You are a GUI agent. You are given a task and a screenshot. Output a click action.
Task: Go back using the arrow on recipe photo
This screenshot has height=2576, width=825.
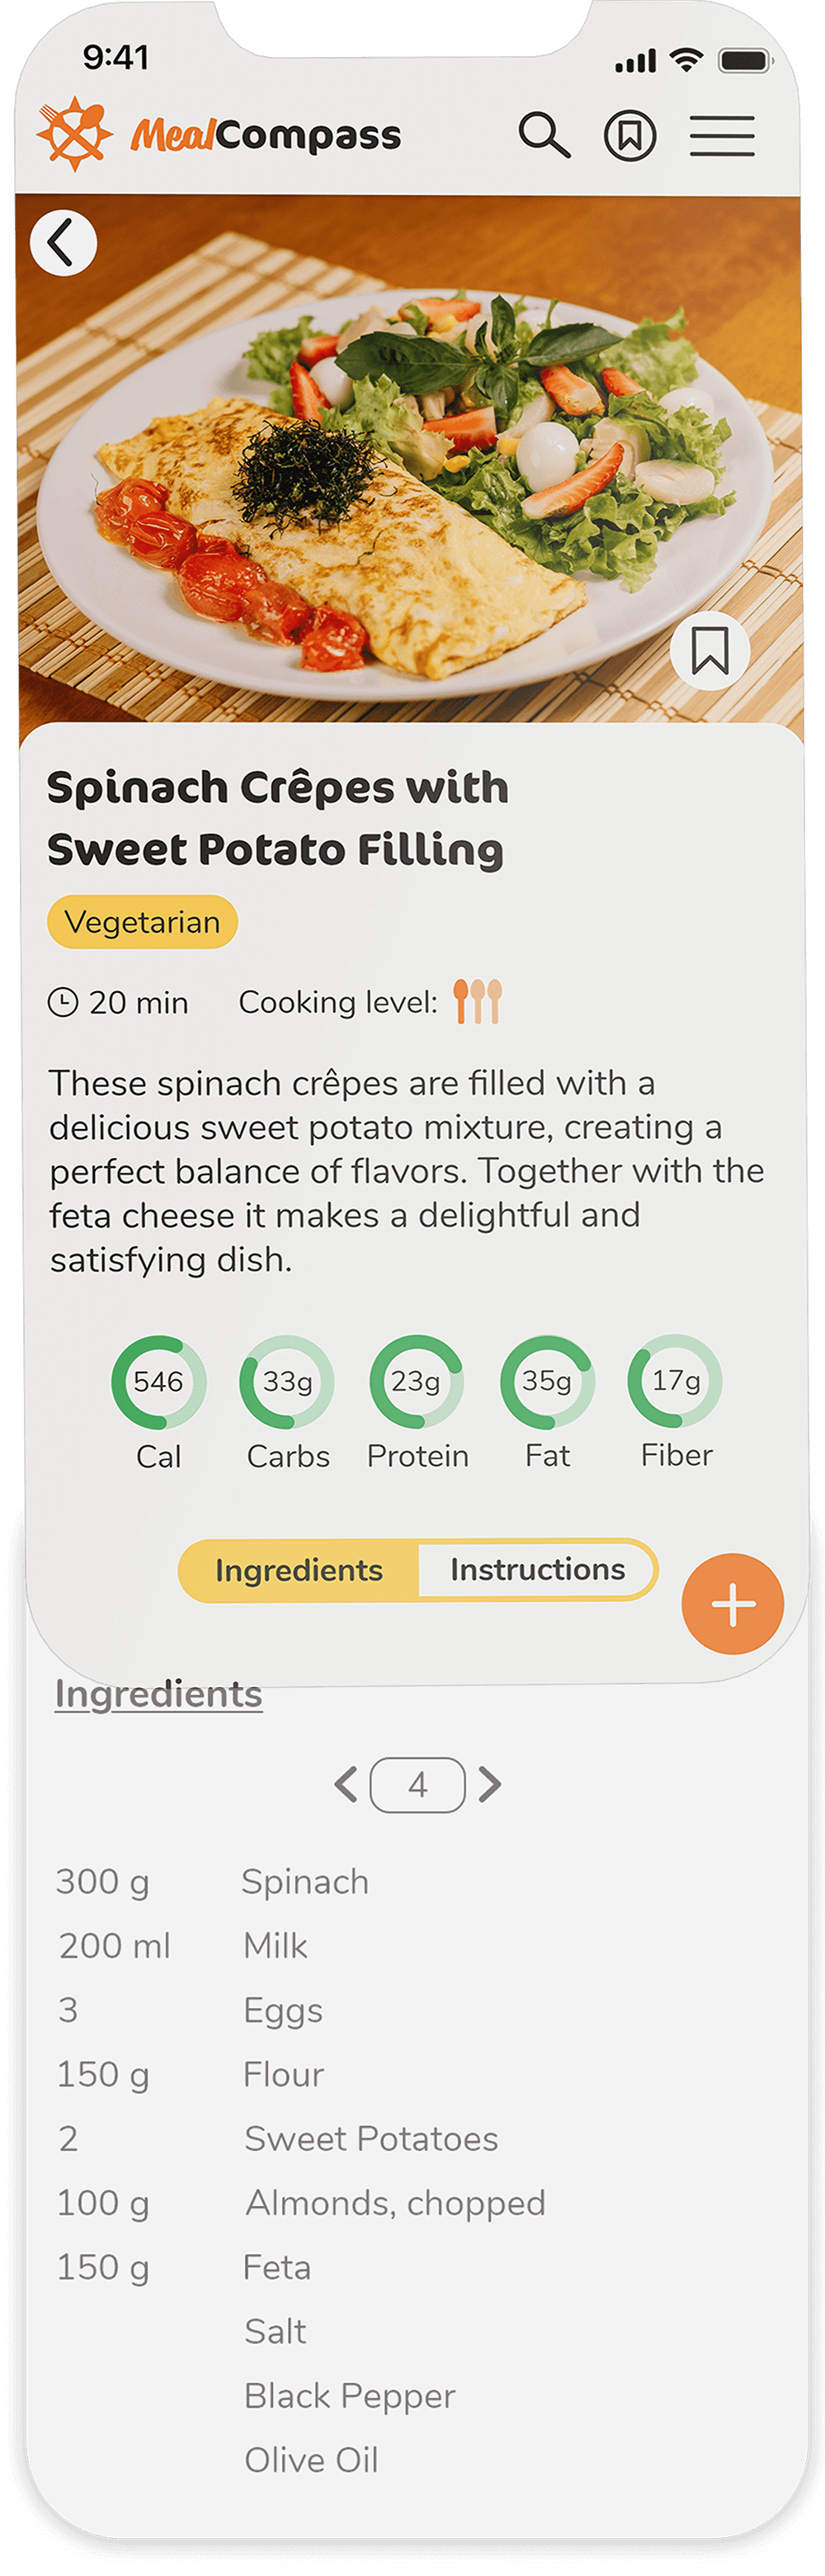tap(63, 242)
